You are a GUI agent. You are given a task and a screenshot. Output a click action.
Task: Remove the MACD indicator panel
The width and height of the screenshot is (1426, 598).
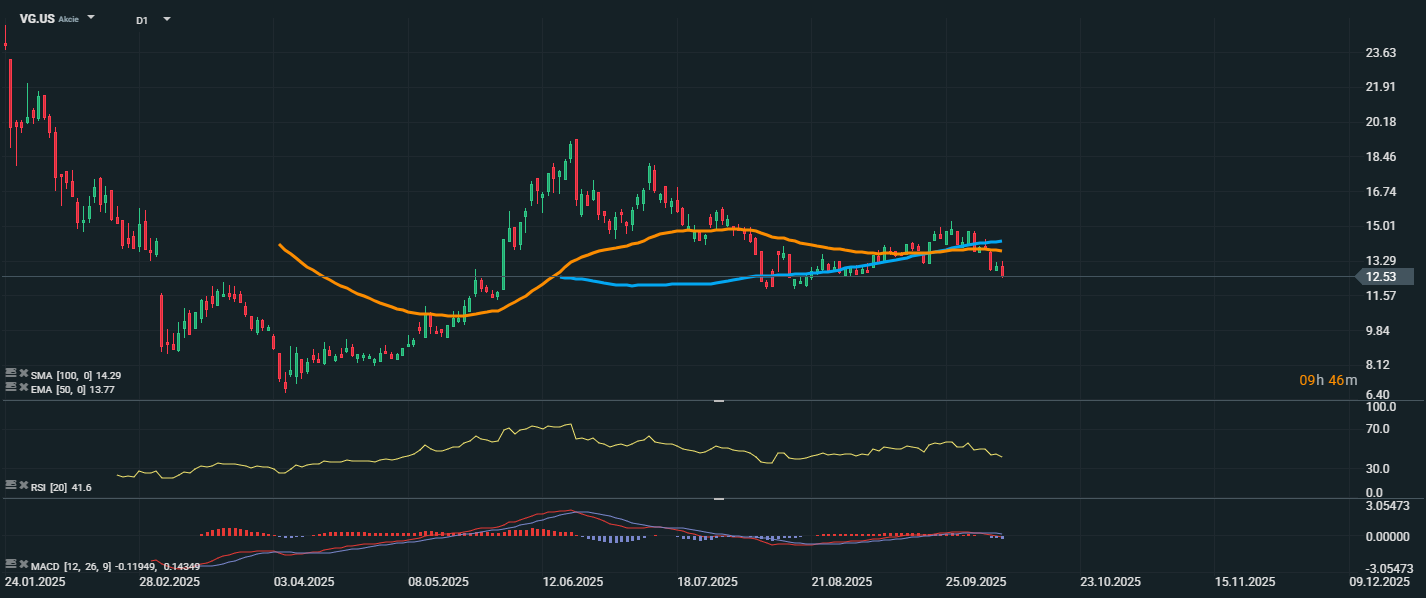(23, 564)
